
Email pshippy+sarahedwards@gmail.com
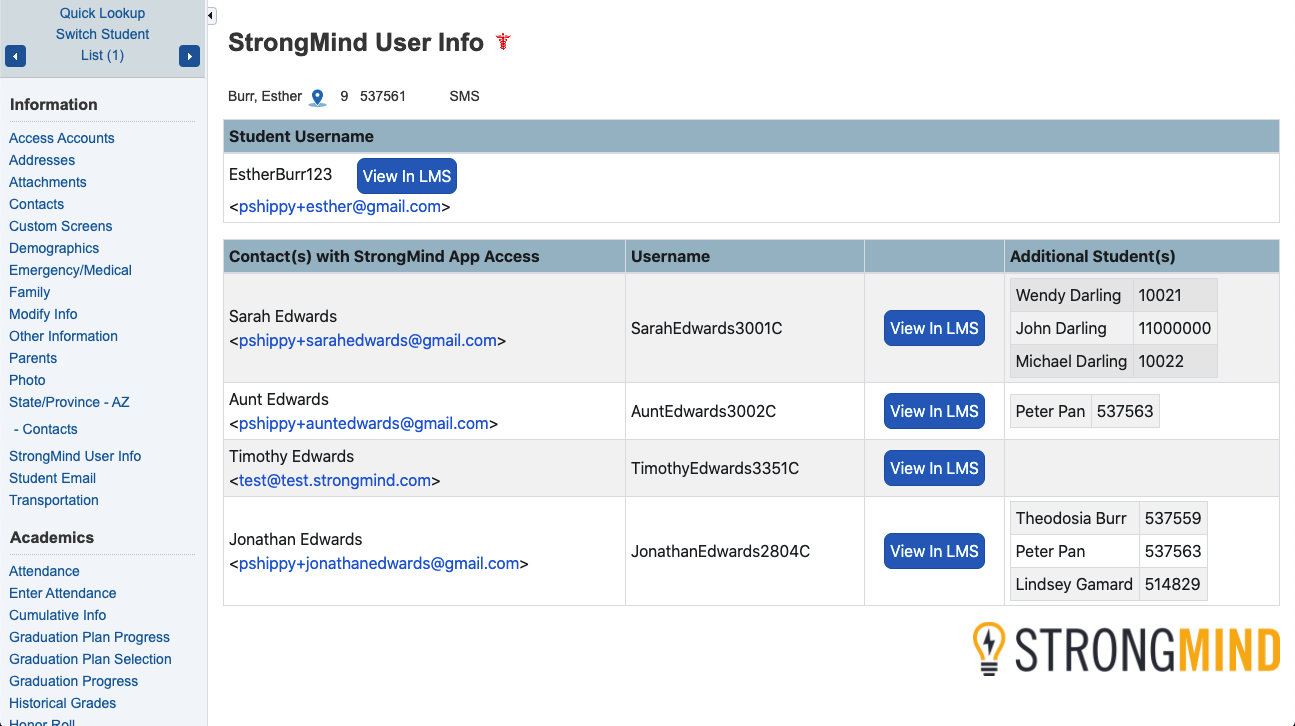coord(368,341)
